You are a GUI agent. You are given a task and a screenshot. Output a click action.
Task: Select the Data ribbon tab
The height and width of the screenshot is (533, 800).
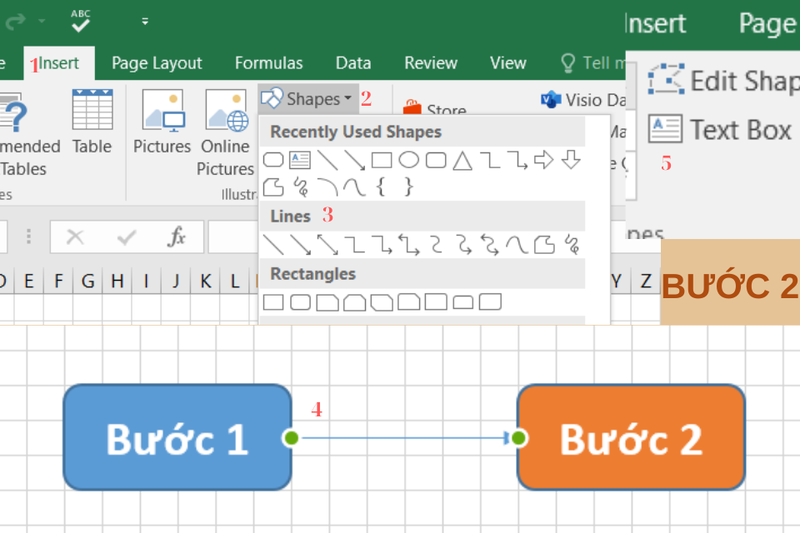click(x=353, y=63)
